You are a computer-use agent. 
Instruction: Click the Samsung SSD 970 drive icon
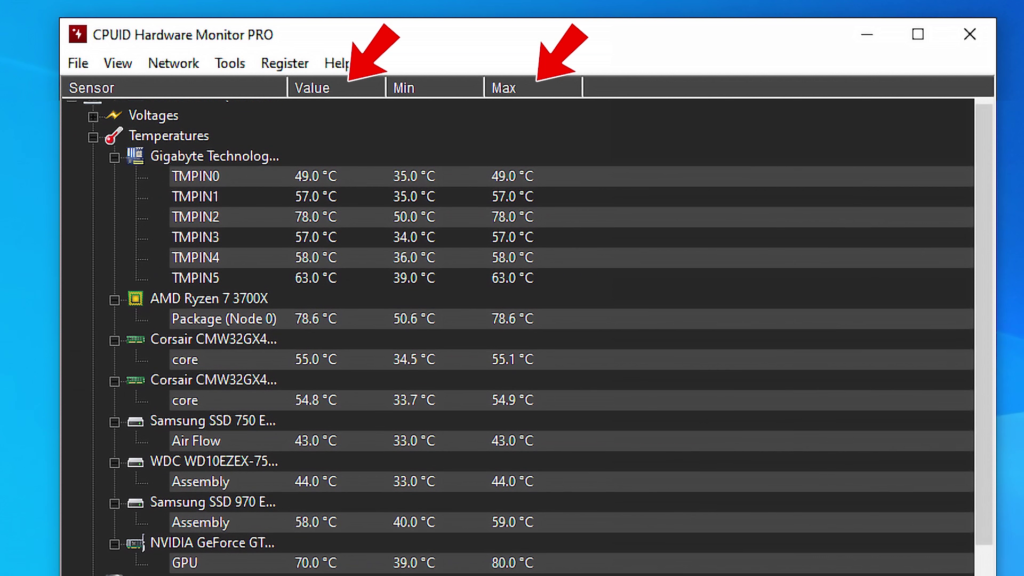[135, 503]
